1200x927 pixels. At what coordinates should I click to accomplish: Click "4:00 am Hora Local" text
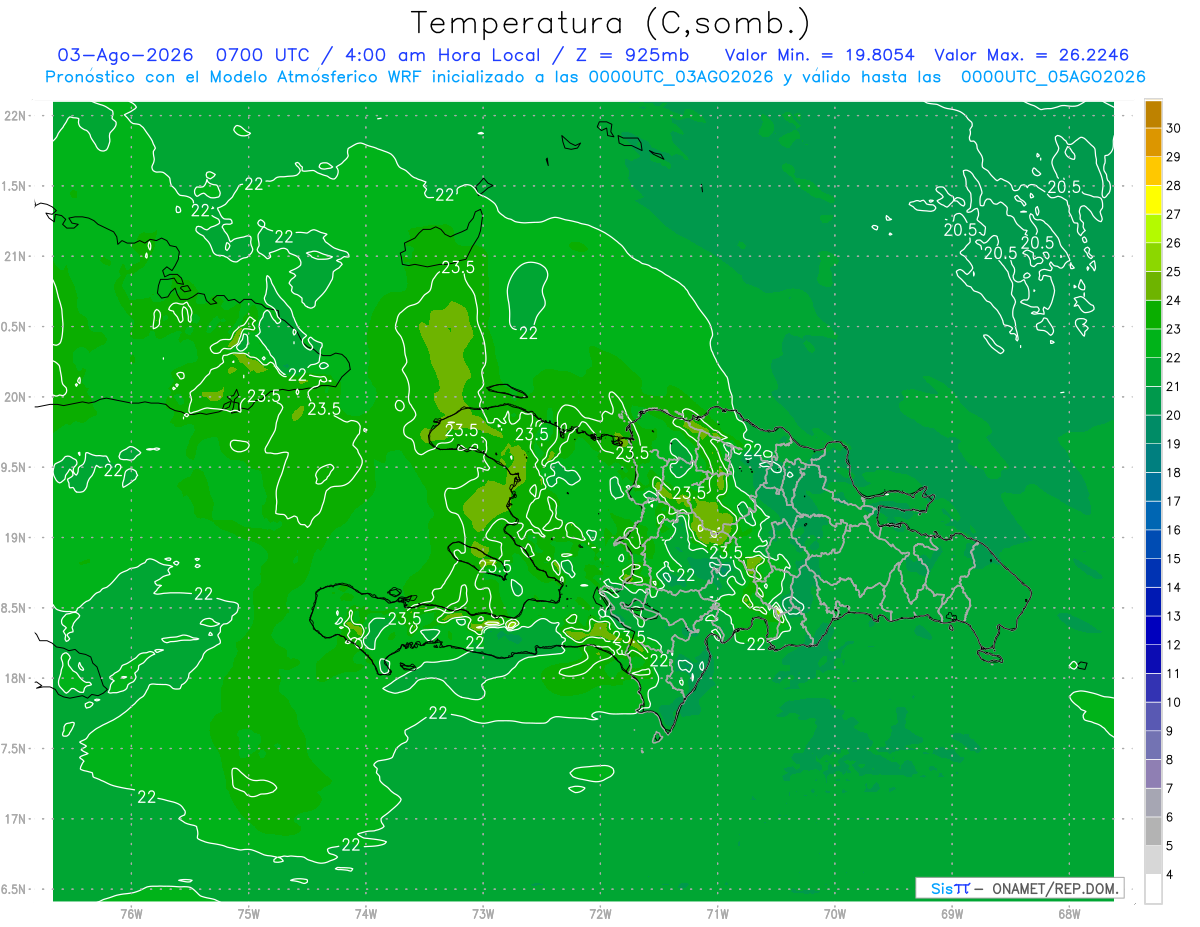tap(440, 55)
